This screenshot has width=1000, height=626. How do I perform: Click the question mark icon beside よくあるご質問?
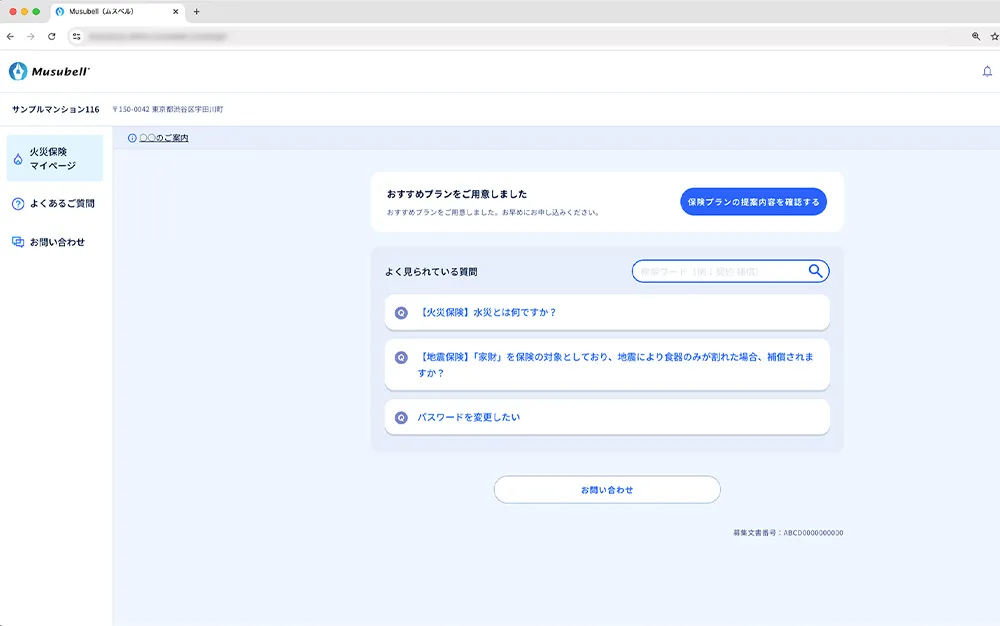click(18, 204)
